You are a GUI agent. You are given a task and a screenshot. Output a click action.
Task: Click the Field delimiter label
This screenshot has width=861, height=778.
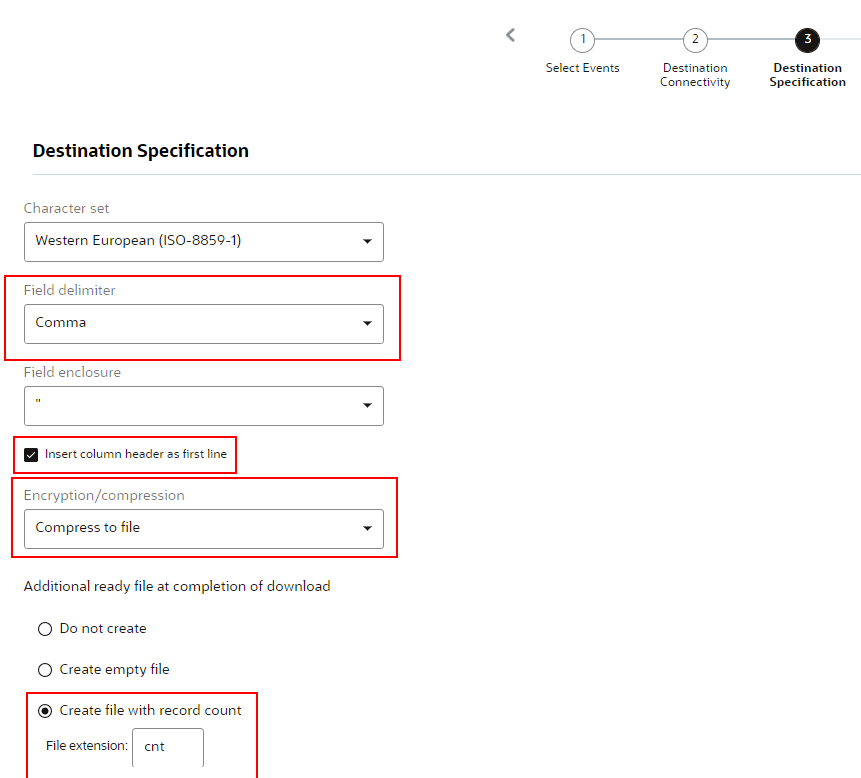[x=70, y=290]
